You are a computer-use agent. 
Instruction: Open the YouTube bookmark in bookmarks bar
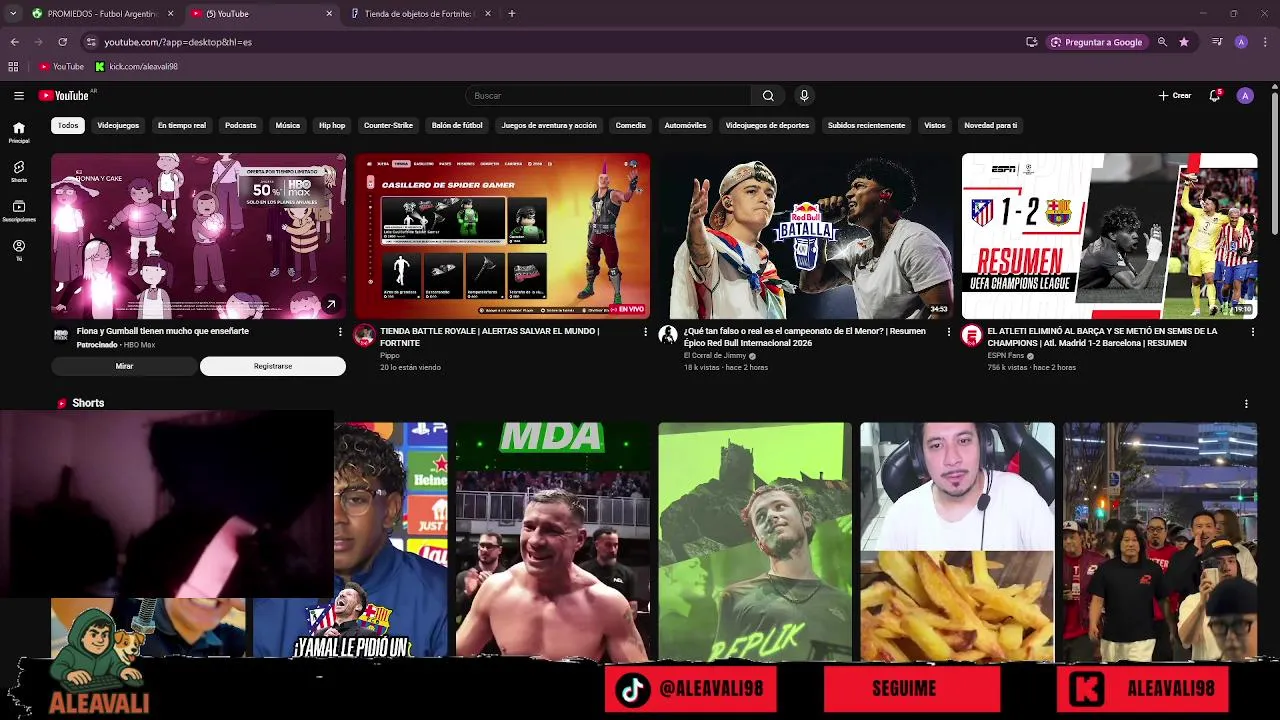(x=62, y=67)
